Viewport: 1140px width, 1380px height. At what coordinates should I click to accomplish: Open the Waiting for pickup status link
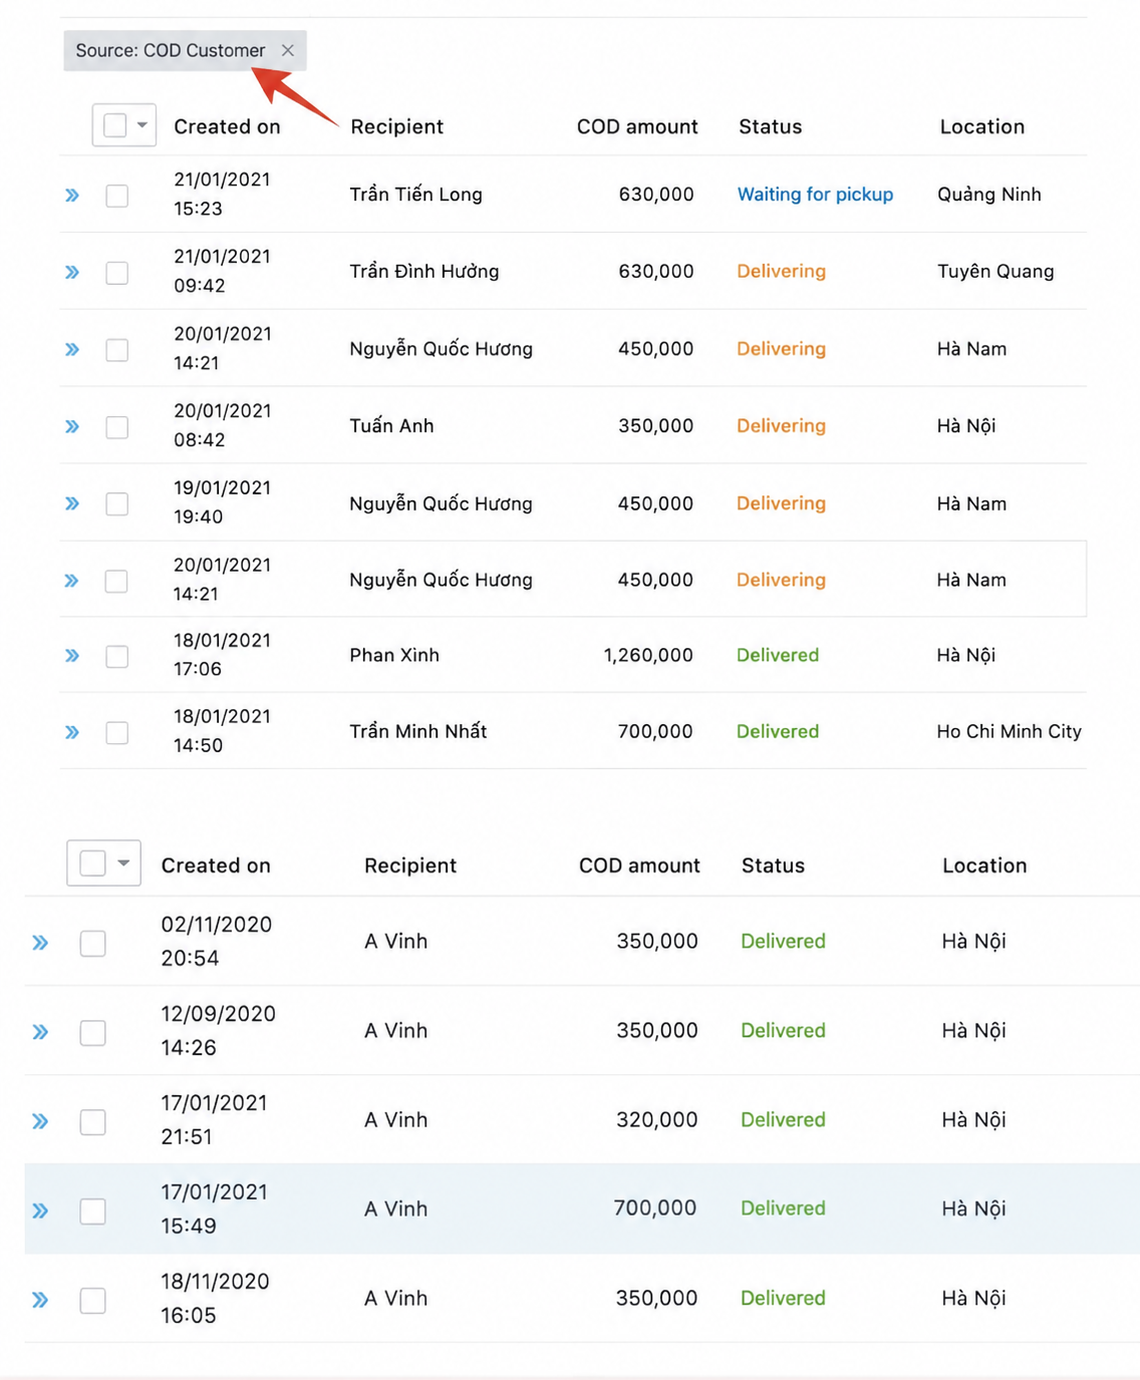point(815,195)
